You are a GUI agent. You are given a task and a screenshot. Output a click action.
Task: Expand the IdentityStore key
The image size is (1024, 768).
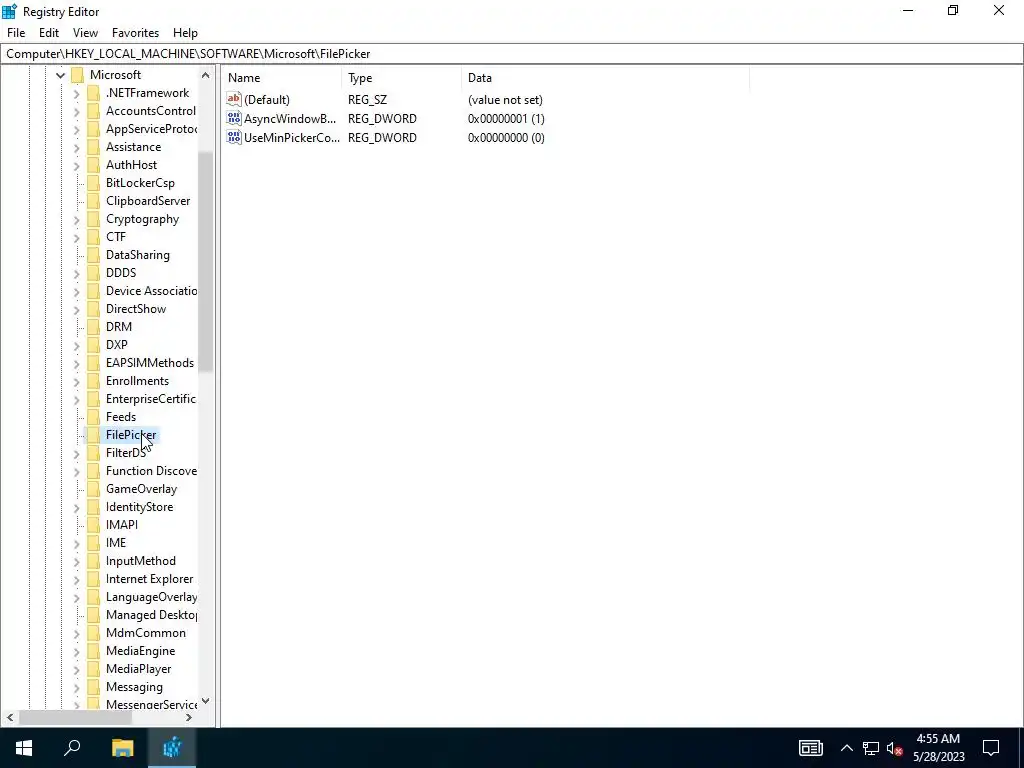[x=76, y=507]
